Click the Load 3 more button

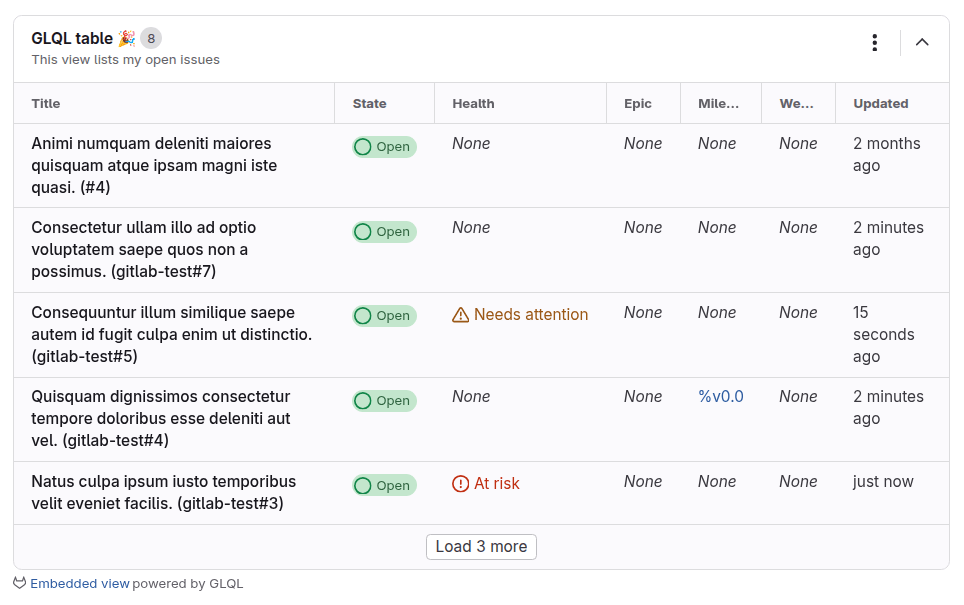(481, 547)
